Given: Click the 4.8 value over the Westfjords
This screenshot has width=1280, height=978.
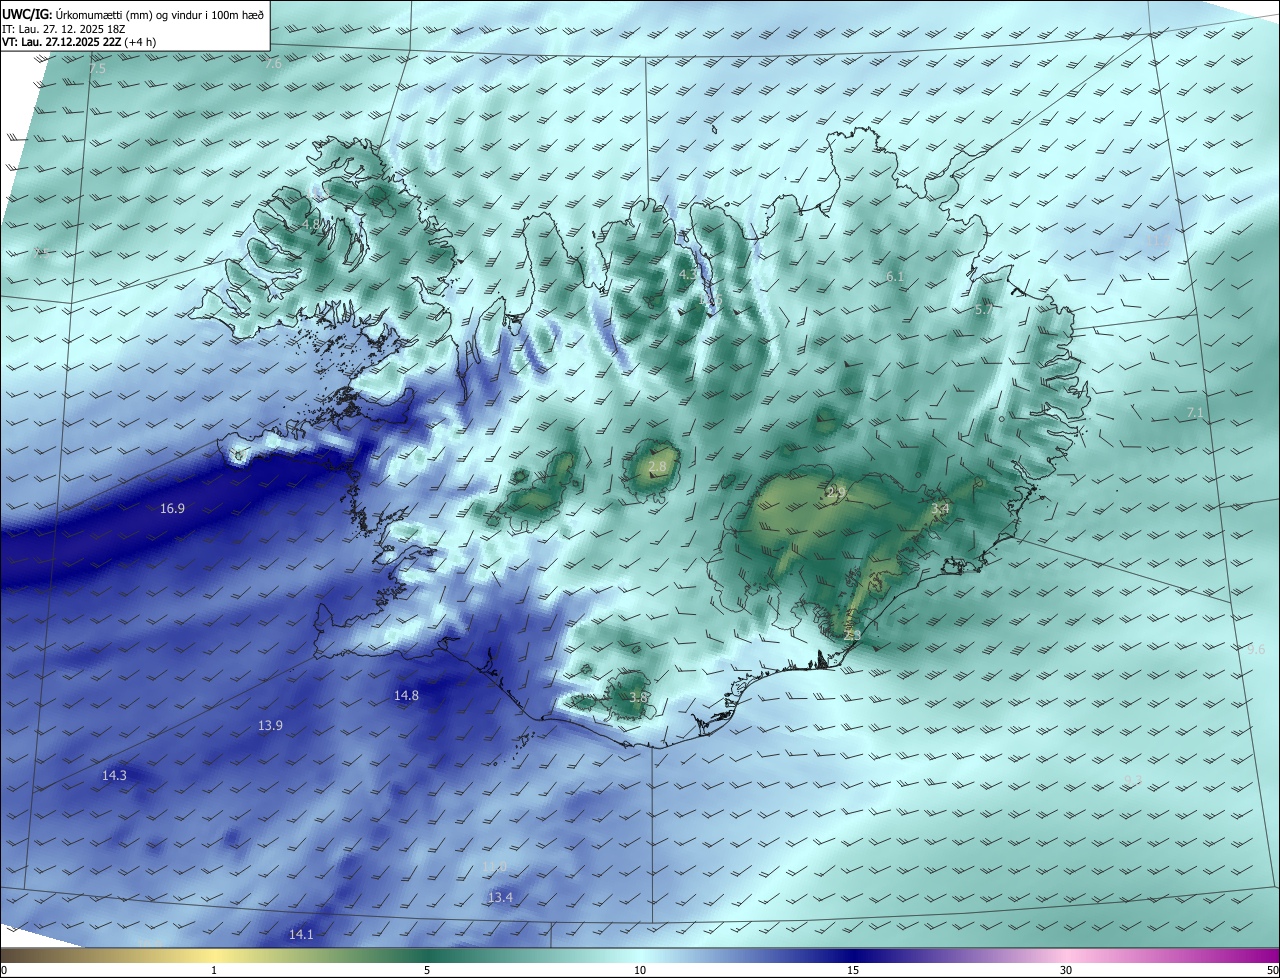Looking at the screenshot, I should [x=311, y=225].
